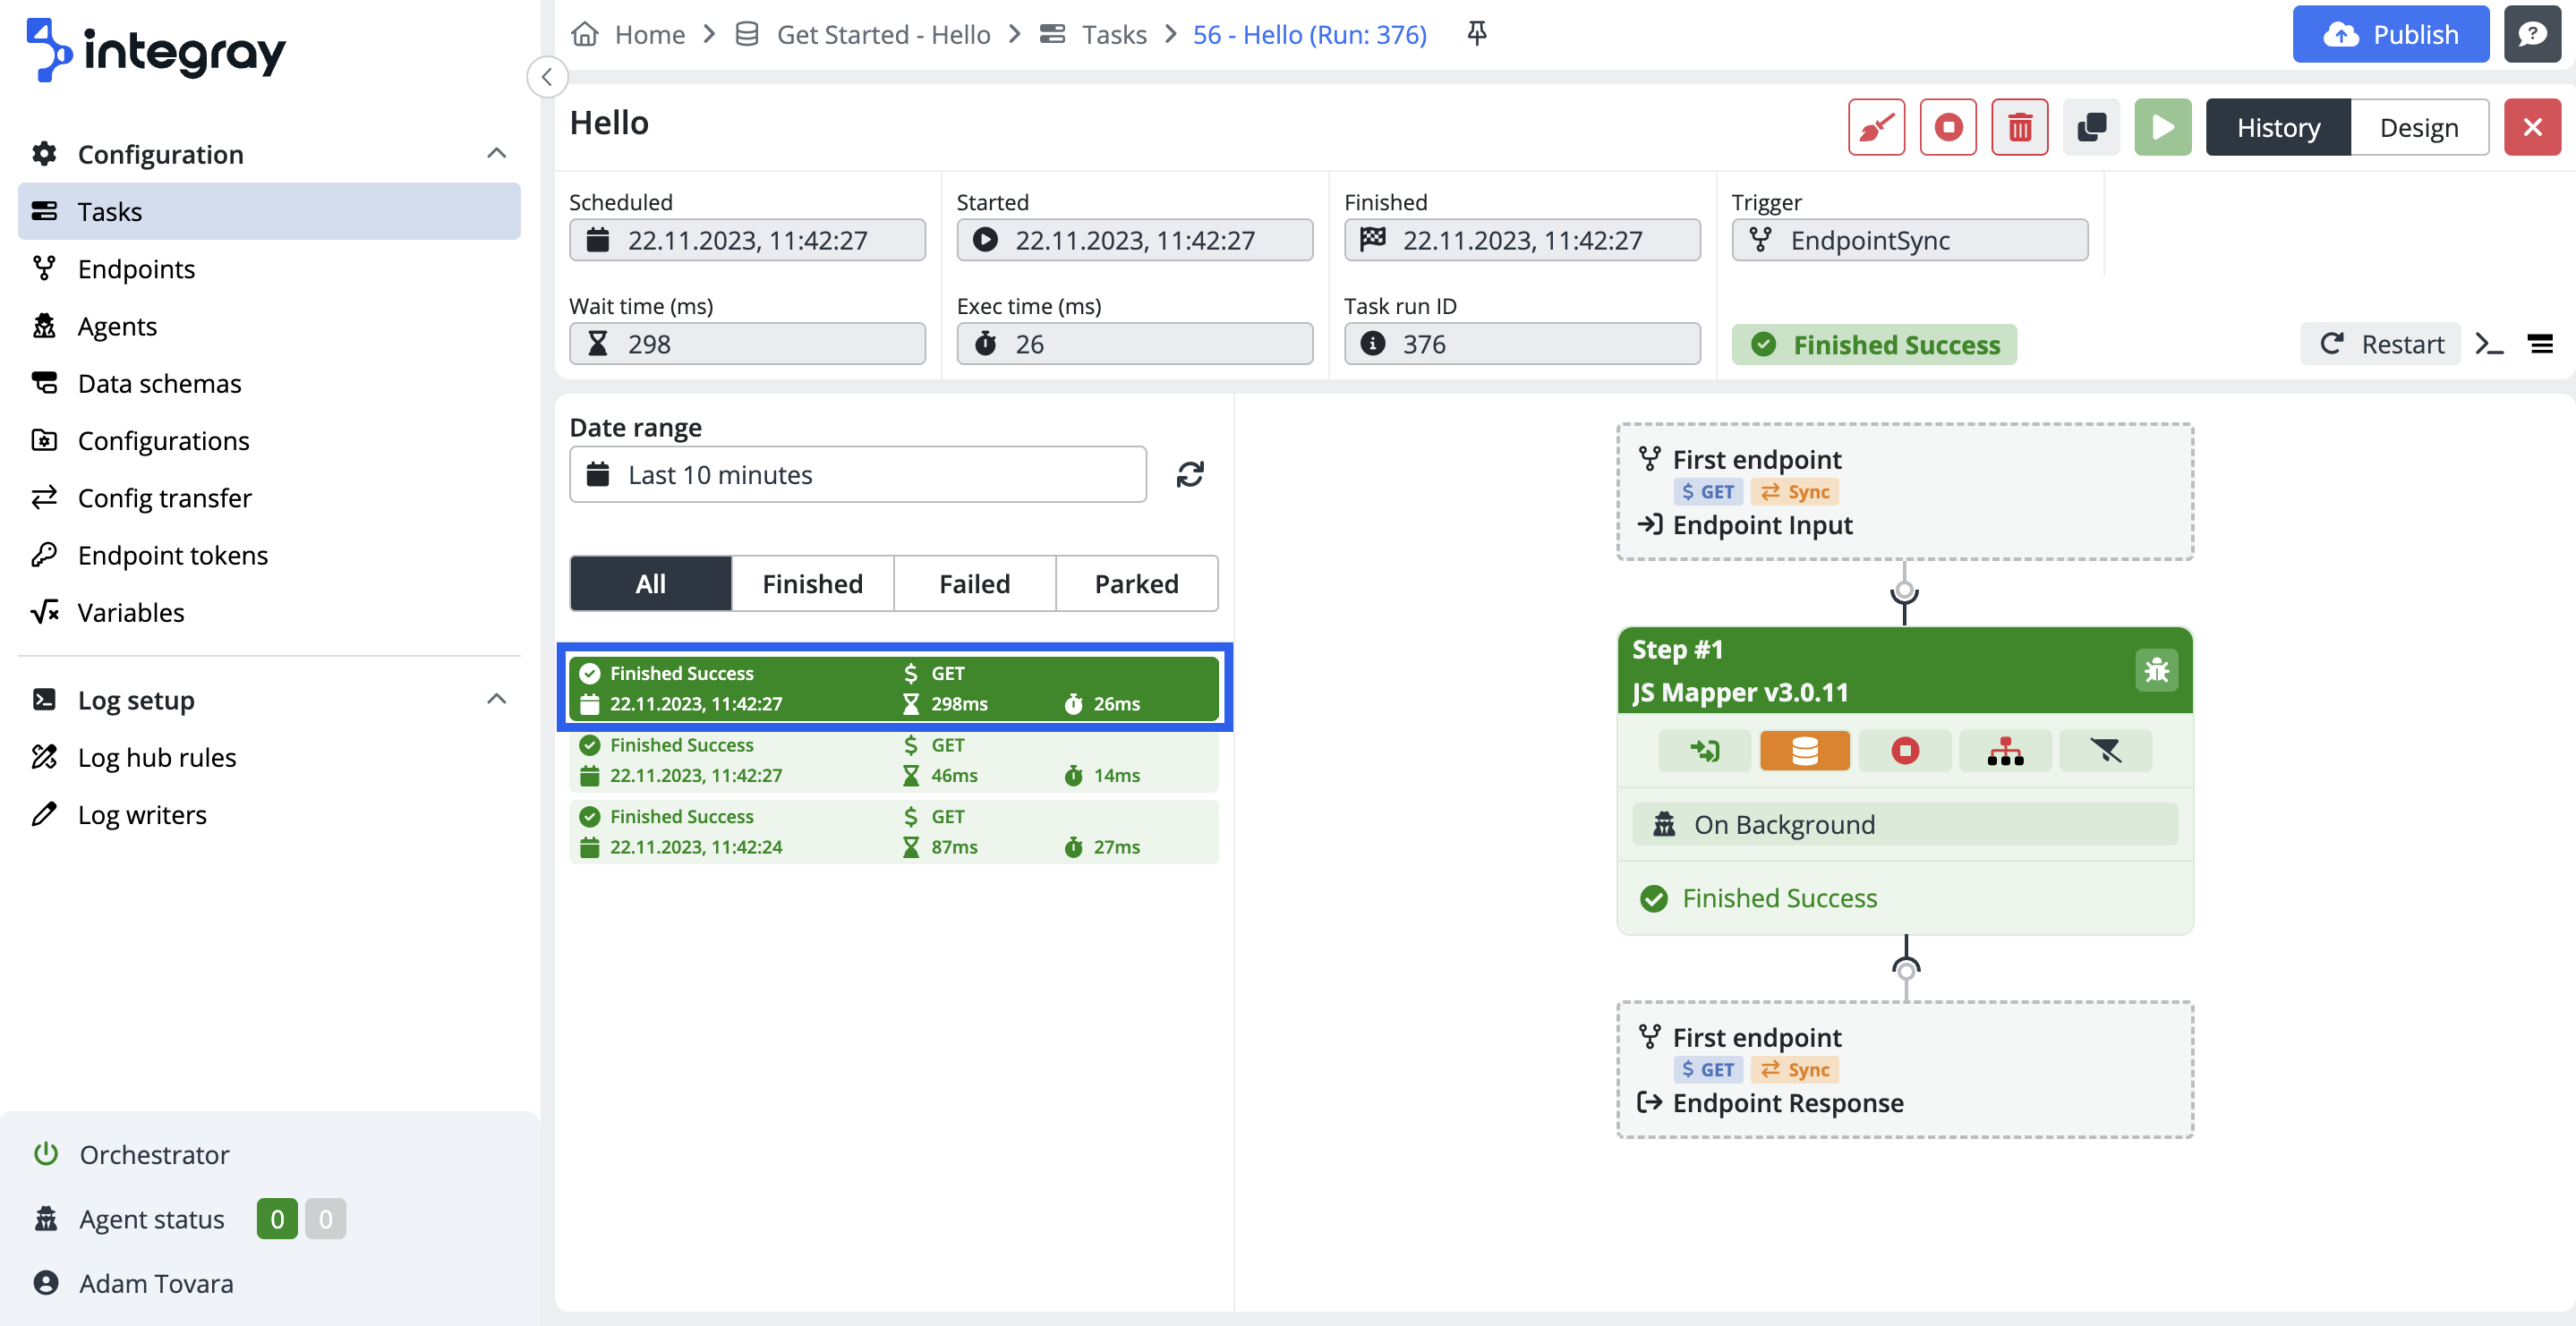Click the trash delete icon
This screenshot has height=1326, width=2576.
click(2019, 127)
